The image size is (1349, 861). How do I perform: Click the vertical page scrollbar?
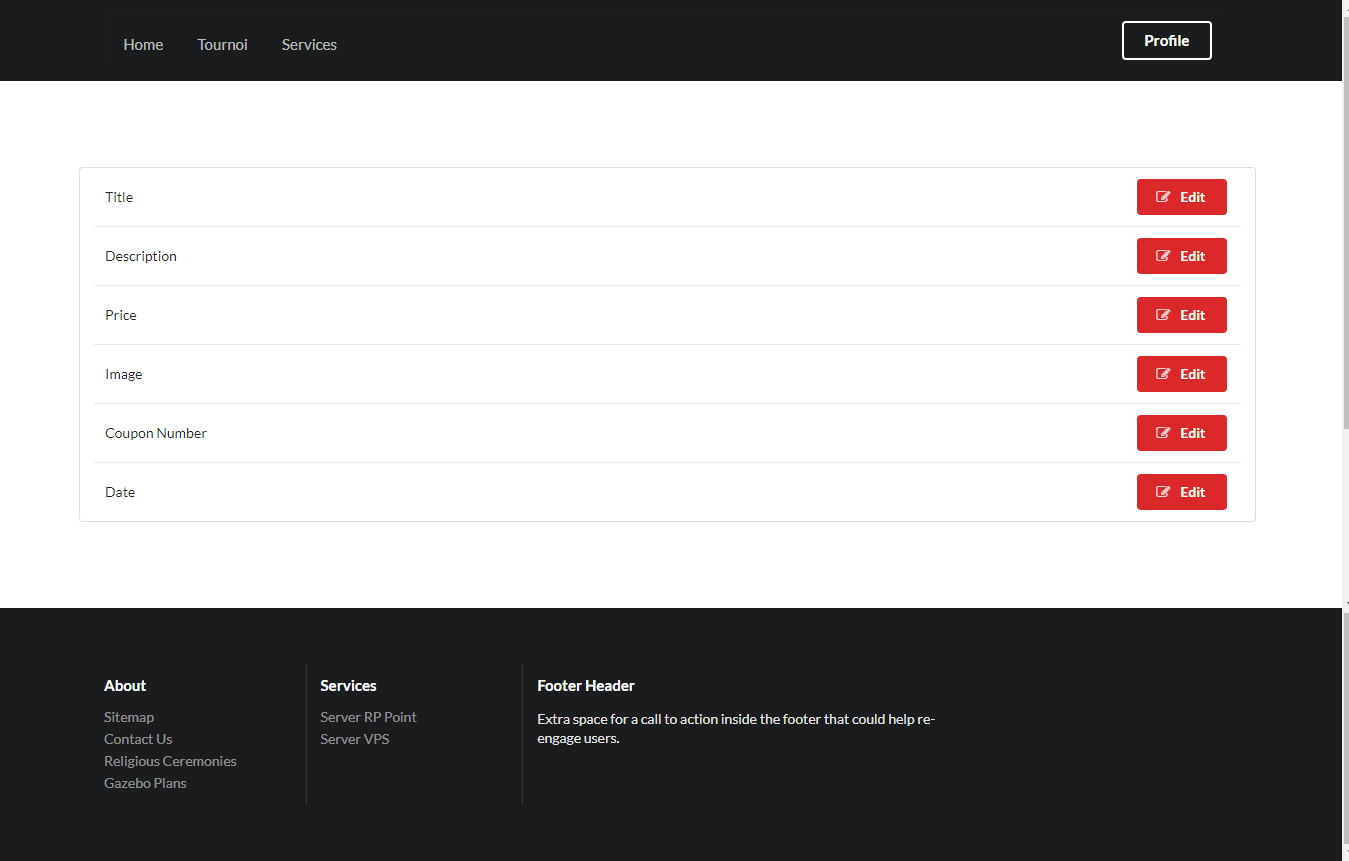(1345, 430)
